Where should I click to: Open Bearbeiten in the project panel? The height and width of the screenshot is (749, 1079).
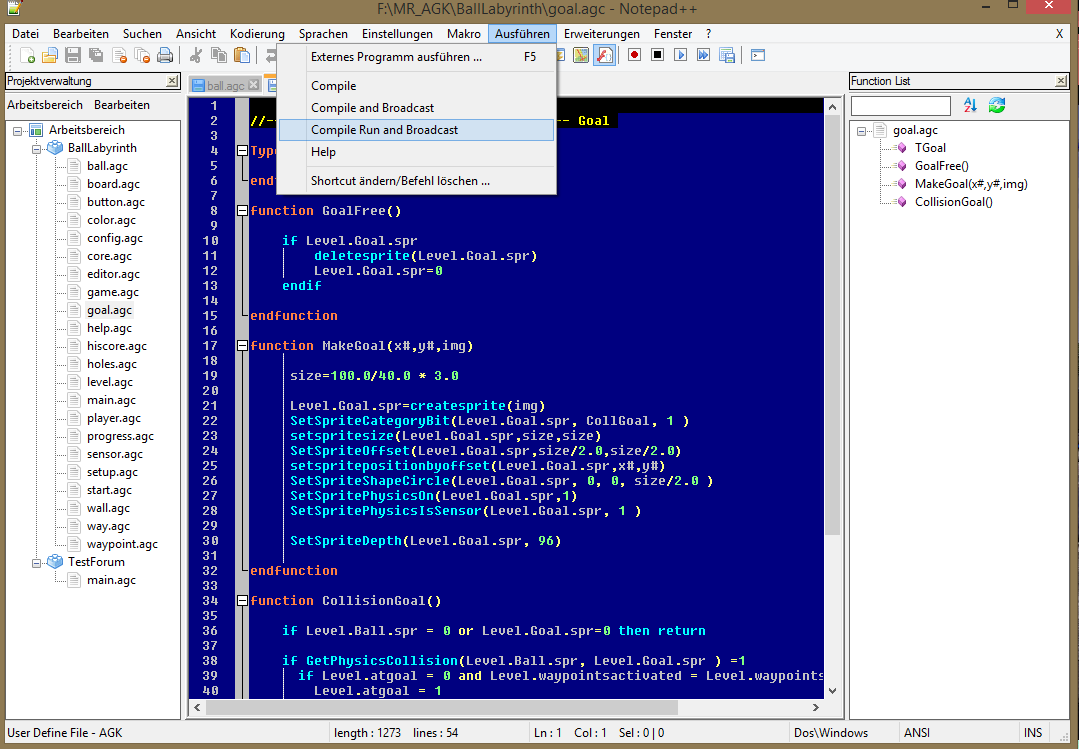click(122, 105)
